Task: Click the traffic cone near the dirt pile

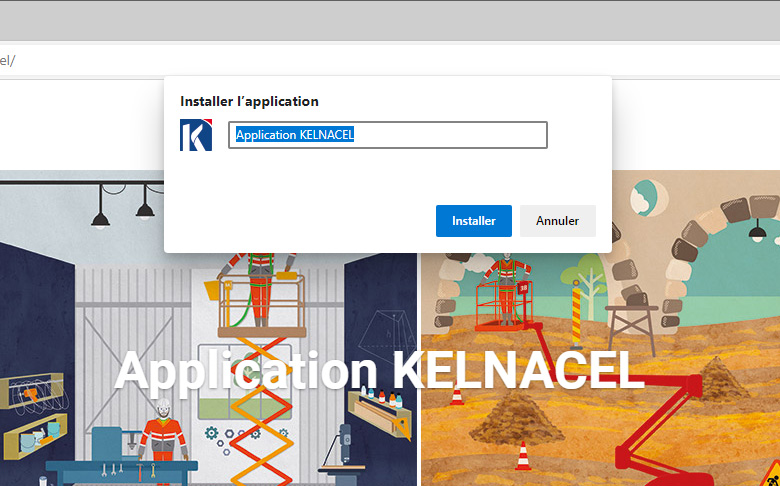Action: pyautogui.click(x=522, y=457)
